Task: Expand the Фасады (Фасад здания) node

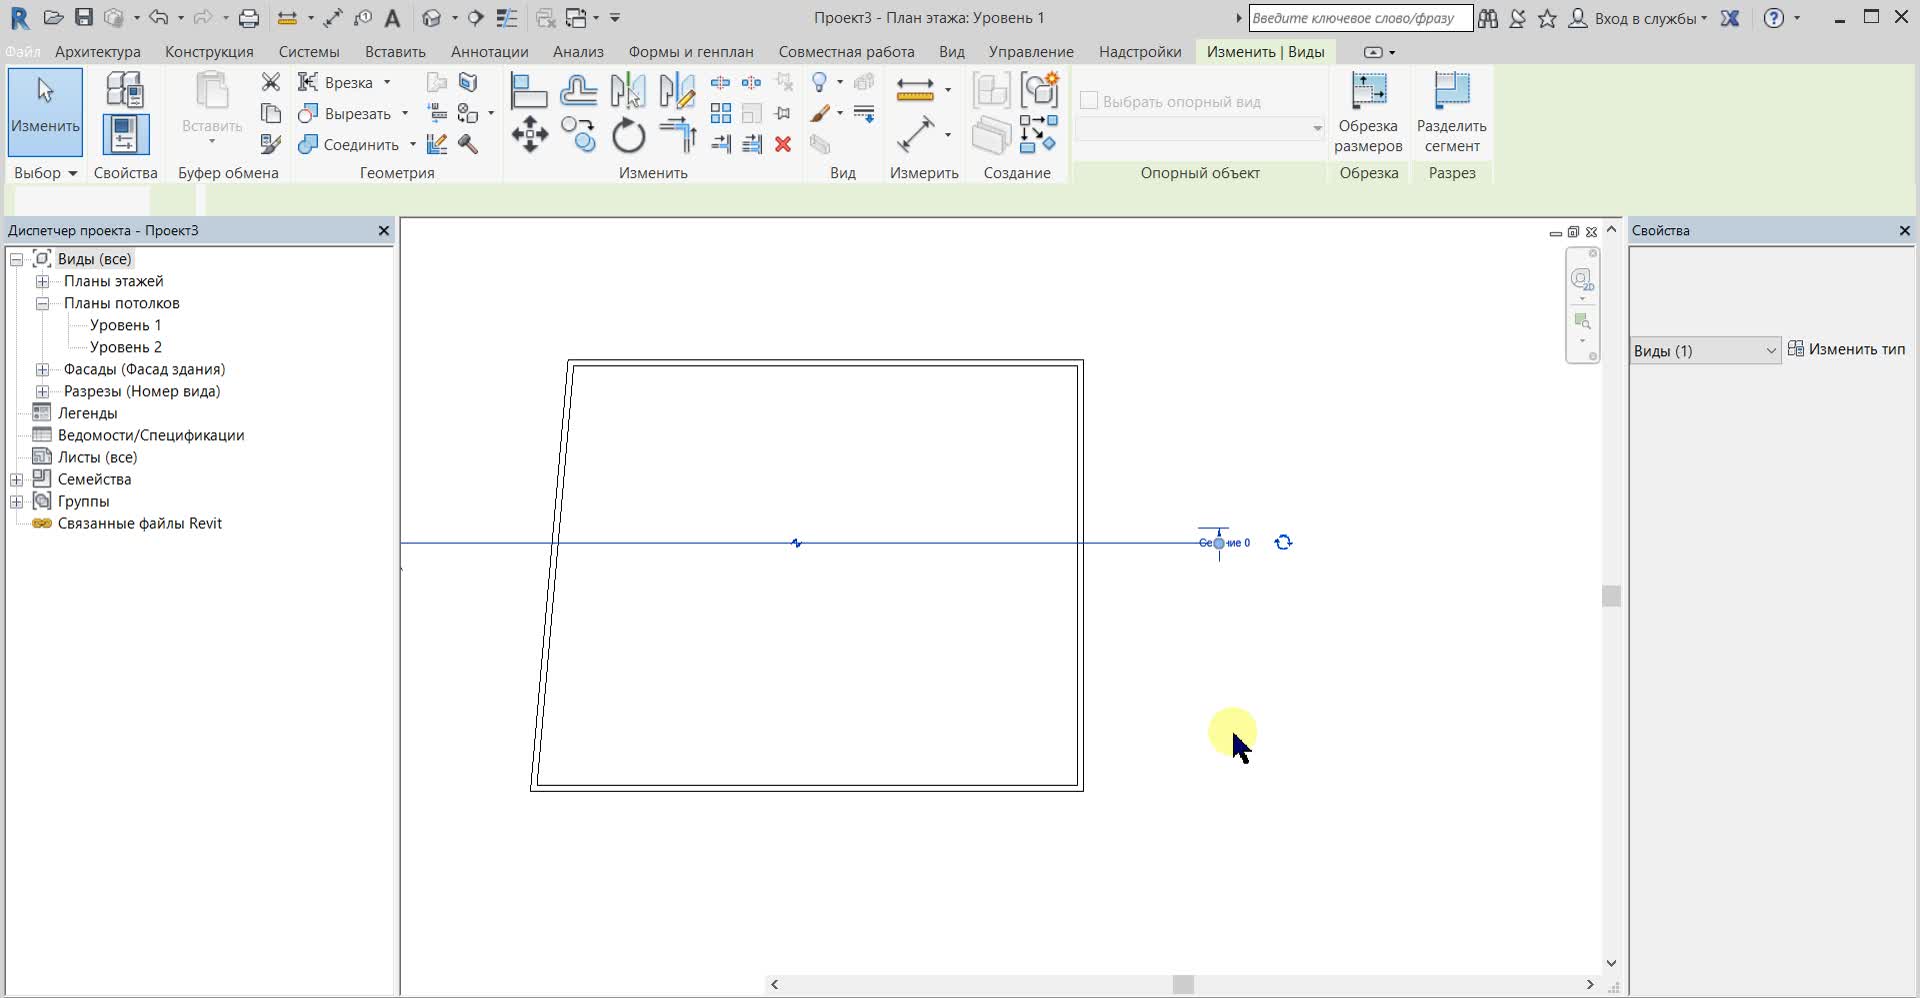Action: point(43,369)
